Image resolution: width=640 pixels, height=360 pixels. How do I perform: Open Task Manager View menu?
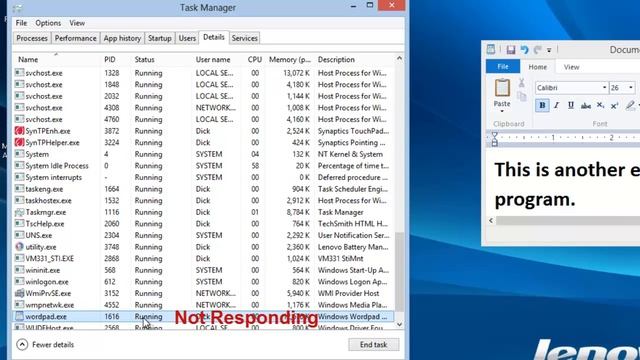(x=77, y=23)
